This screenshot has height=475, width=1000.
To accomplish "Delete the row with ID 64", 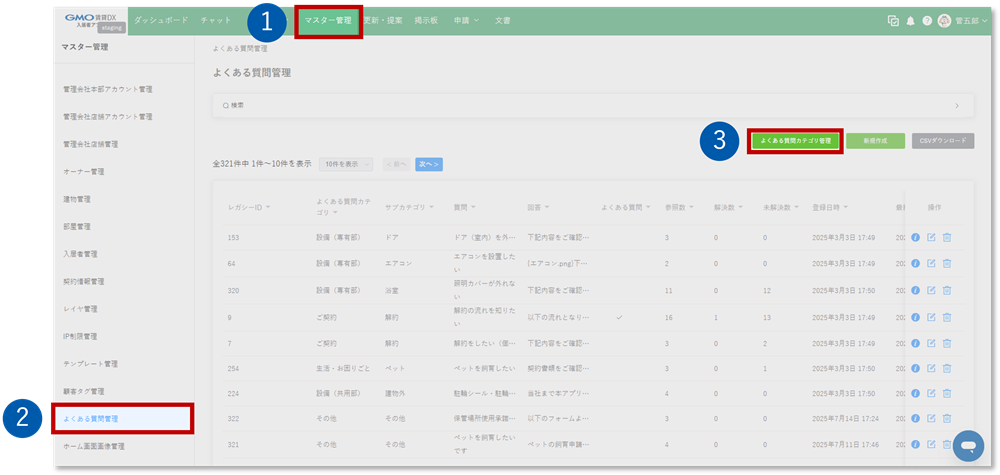I will click(x=947, y=263).
